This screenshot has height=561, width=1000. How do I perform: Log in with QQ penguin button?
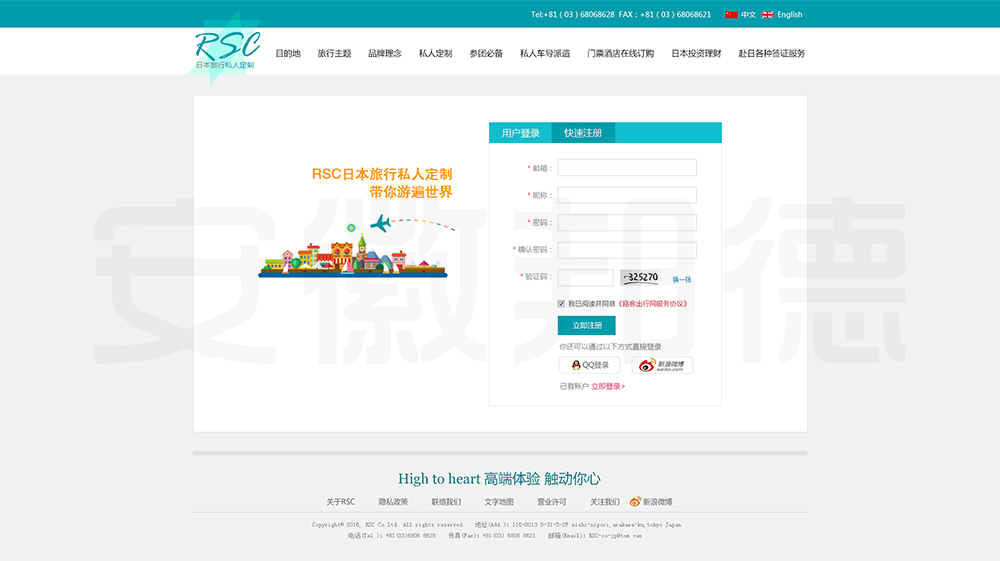(590, 365)
